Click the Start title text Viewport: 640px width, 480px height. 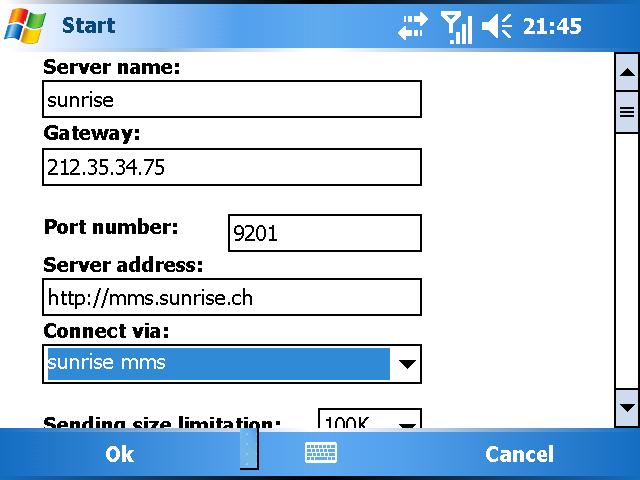(x=89, y=25)
